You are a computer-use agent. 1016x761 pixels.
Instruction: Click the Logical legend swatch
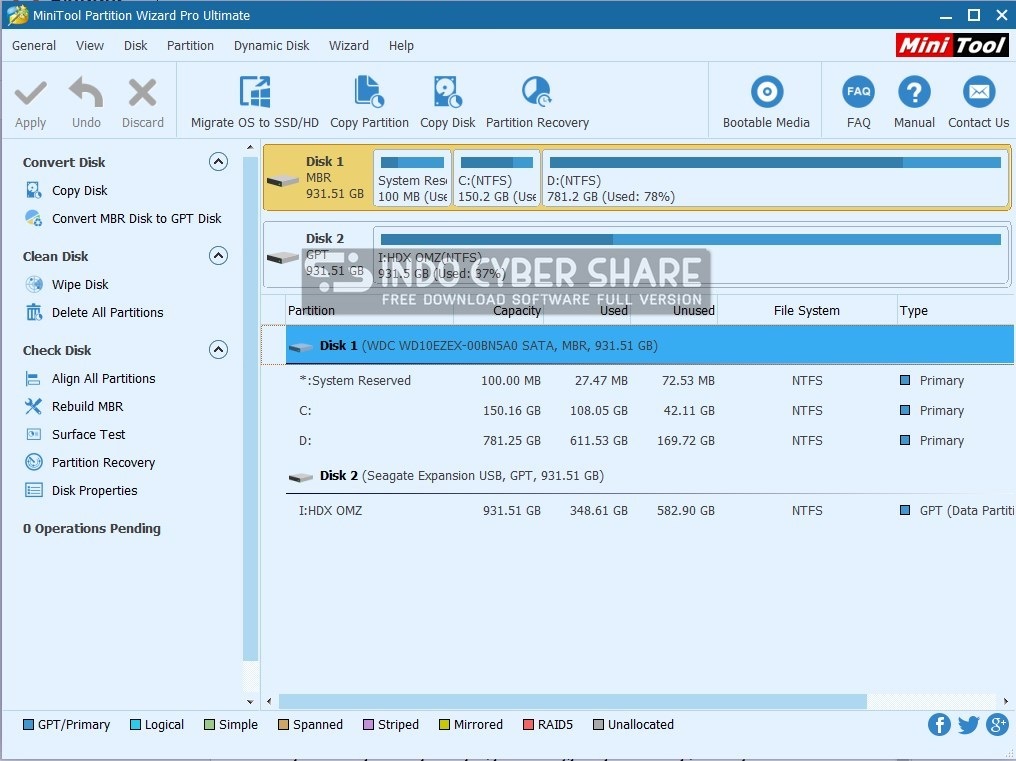(x=135, y=725)
